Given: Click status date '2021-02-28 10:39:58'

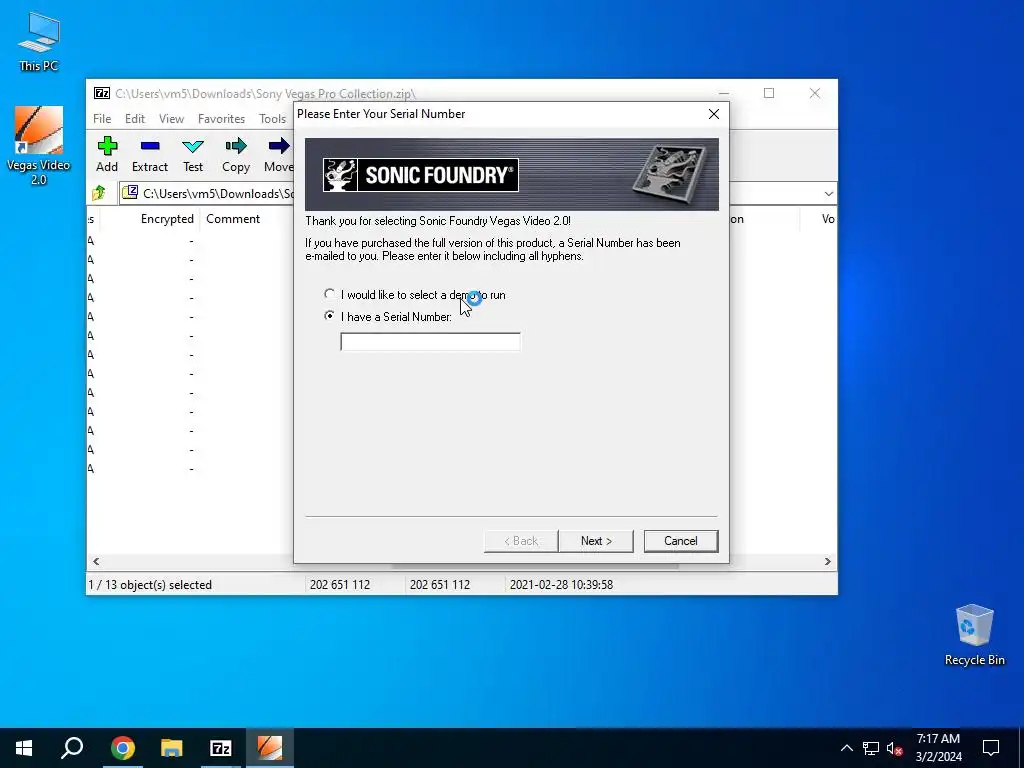Looking at the screenshot, I should [x=561, y=585].
